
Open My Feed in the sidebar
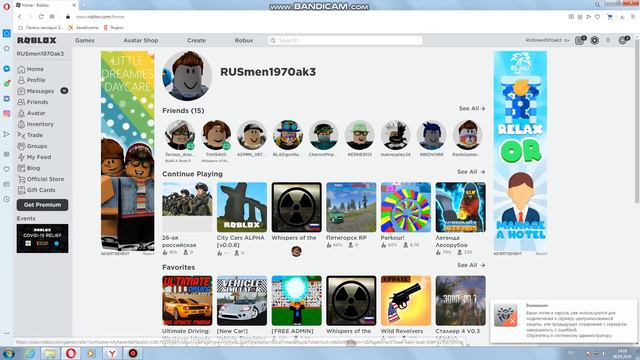click(x=34, y=157)
